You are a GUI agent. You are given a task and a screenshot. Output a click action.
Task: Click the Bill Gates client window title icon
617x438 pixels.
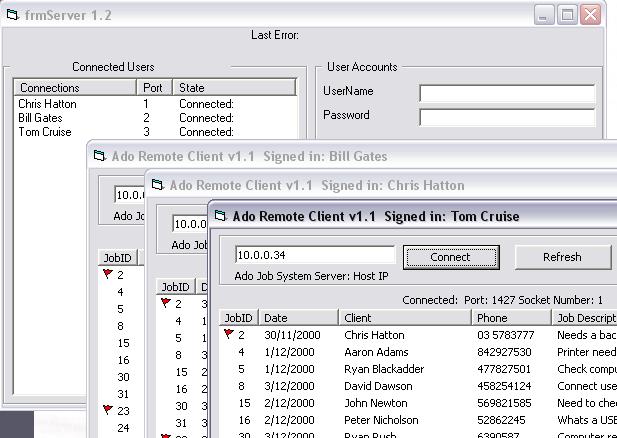coord(100,156)
